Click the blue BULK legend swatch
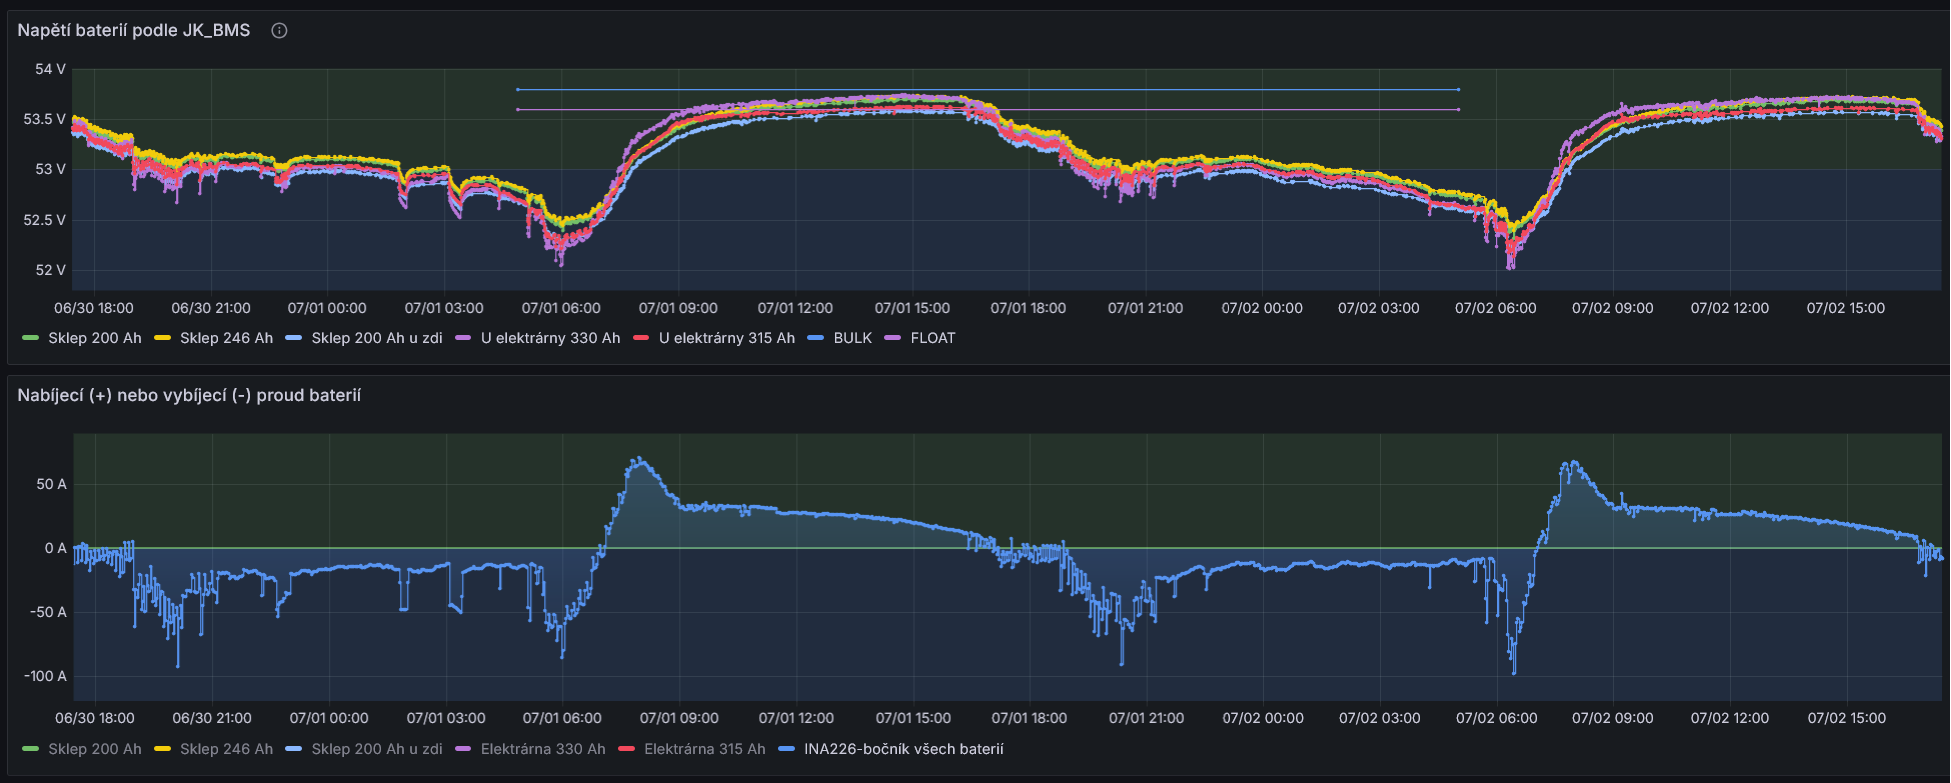The width and height of the screenshot is (1951, 783). [816, 338]
